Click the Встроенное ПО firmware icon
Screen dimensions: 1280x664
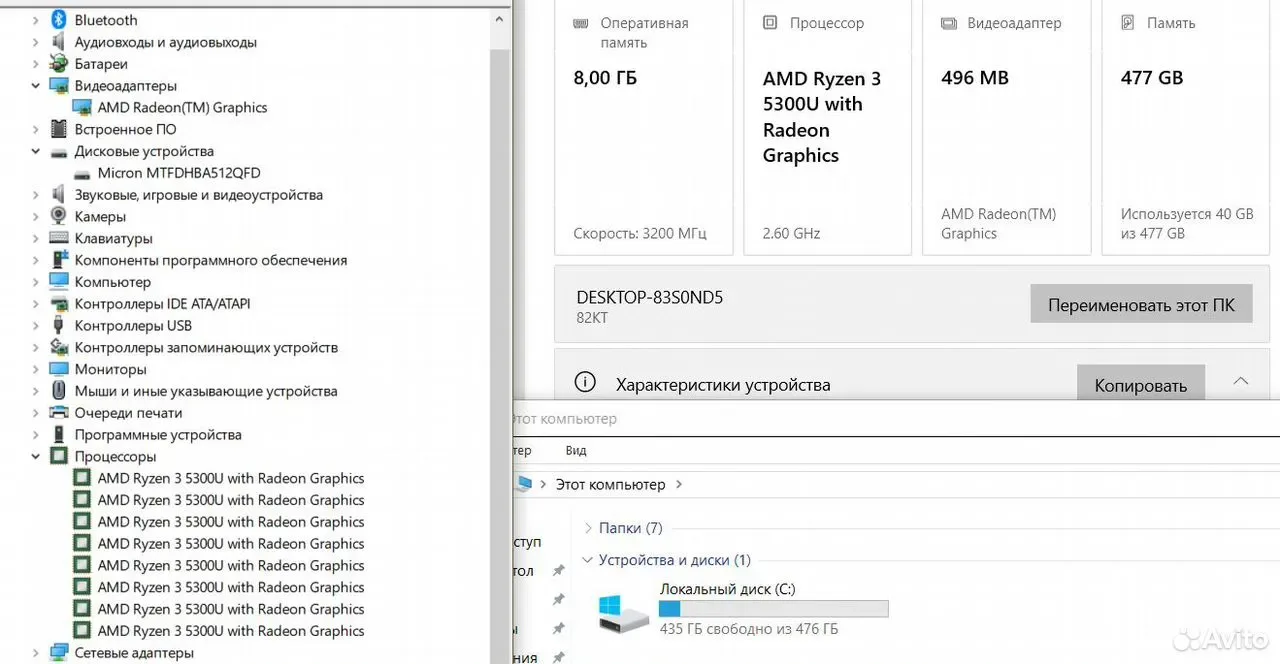[58, 129]
